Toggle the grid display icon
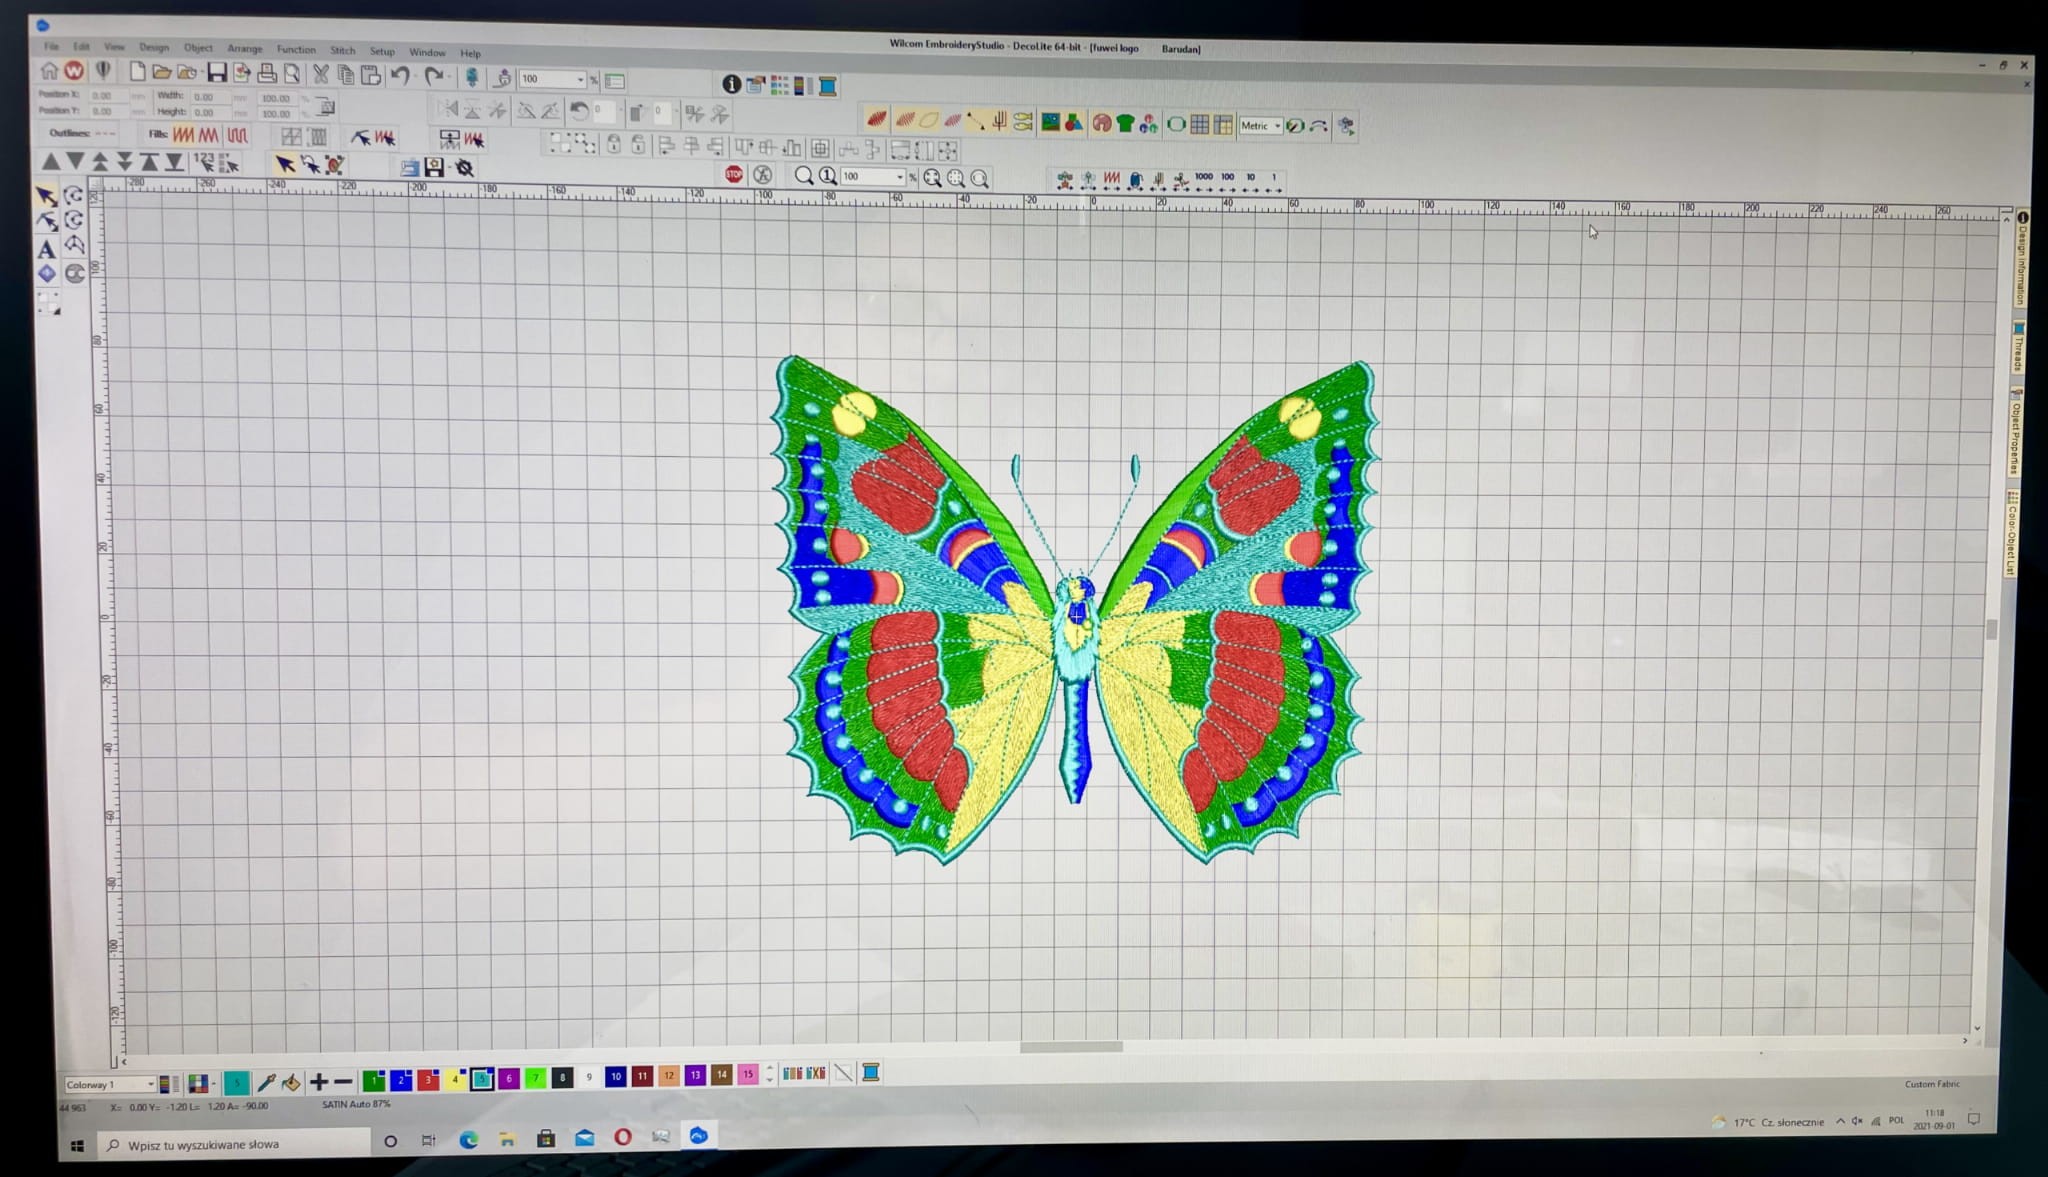Image resolution: width=2048 pixels, height=1177 pixels. pyautogui.click(x=1199, y=124)
